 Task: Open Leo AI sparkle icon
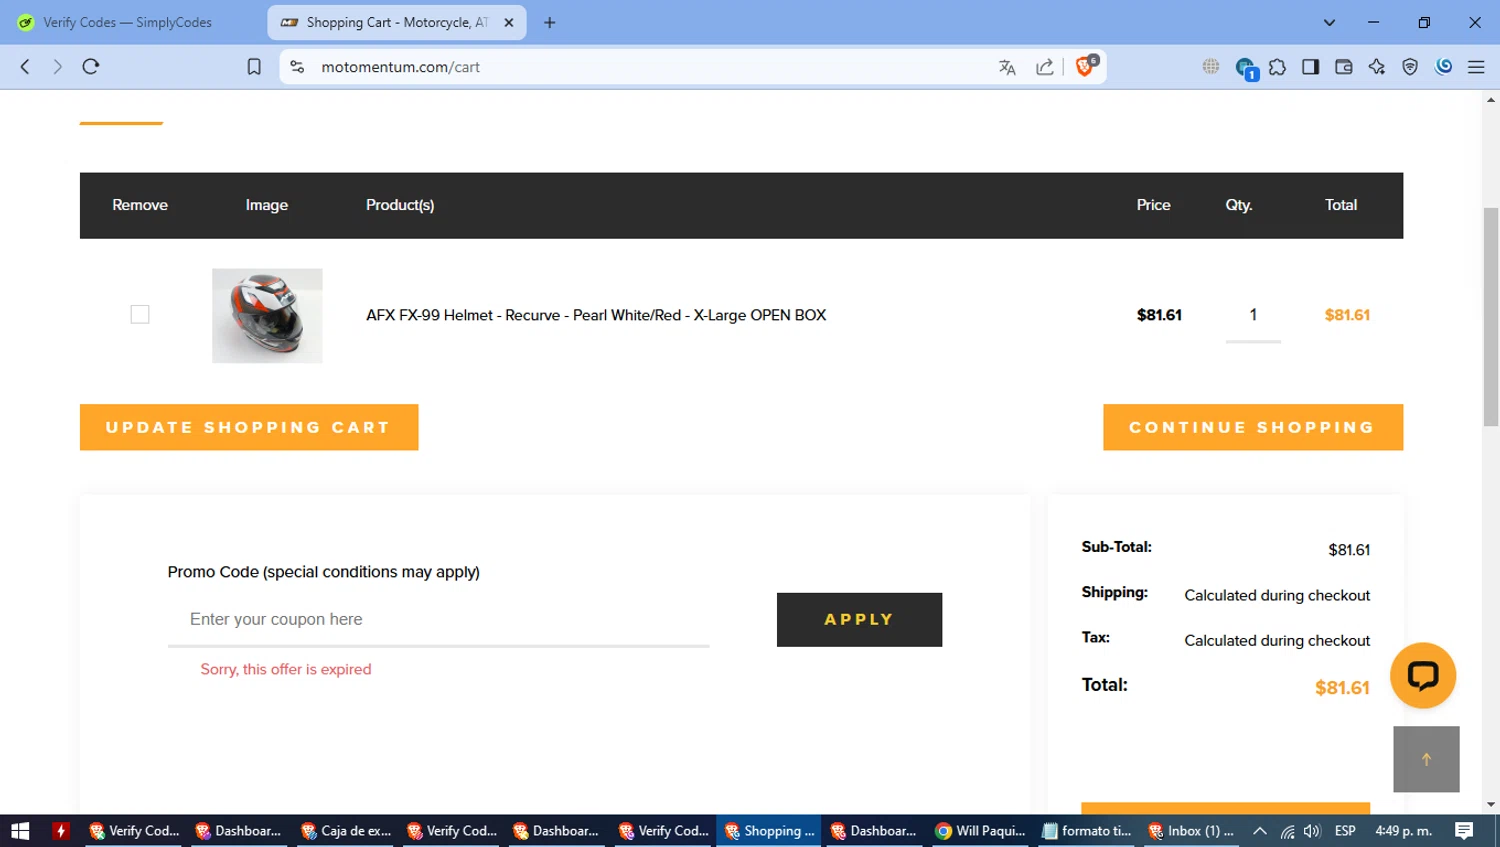coord(1377,67)
